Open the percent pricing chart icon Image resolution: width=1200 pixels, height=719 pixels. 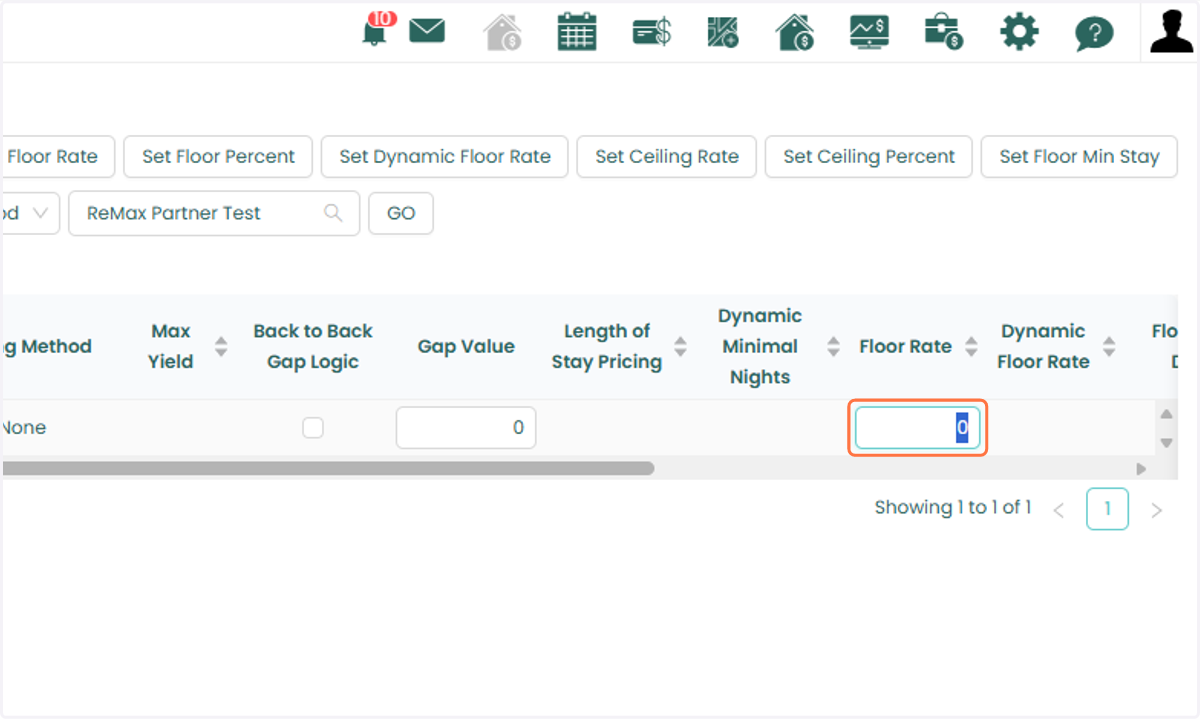[x=722, y=32]
